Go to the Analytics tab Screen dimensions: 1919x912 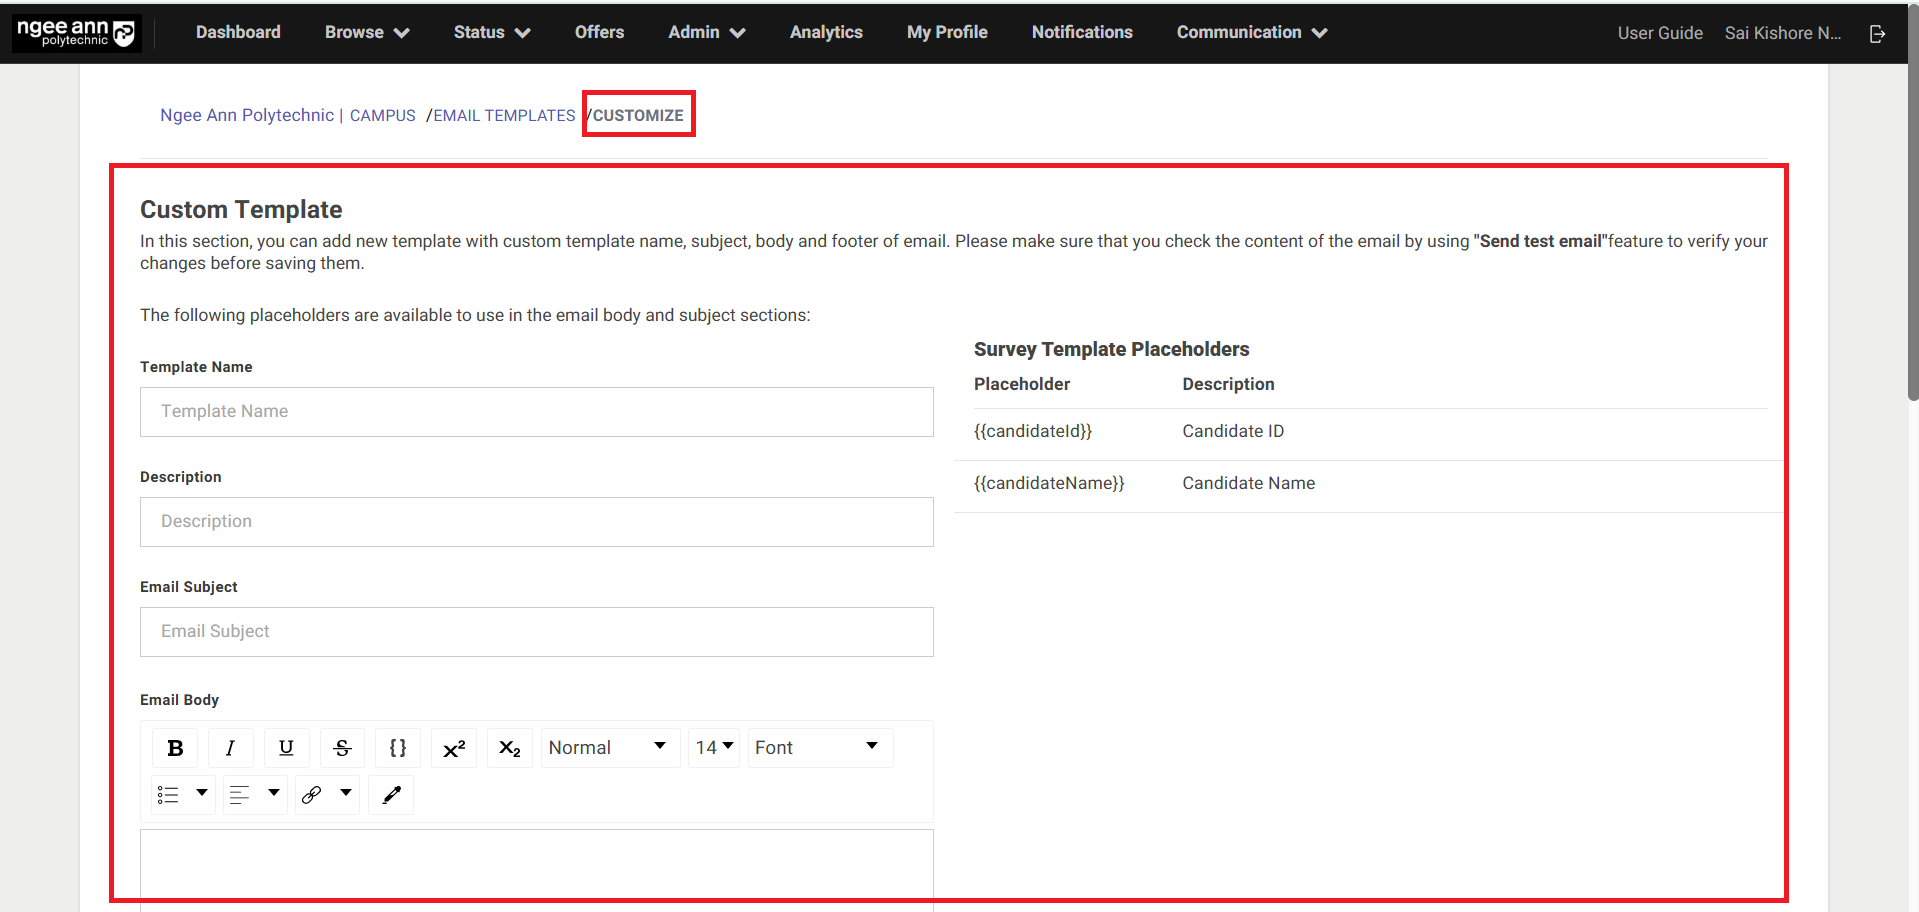[825, 32]
